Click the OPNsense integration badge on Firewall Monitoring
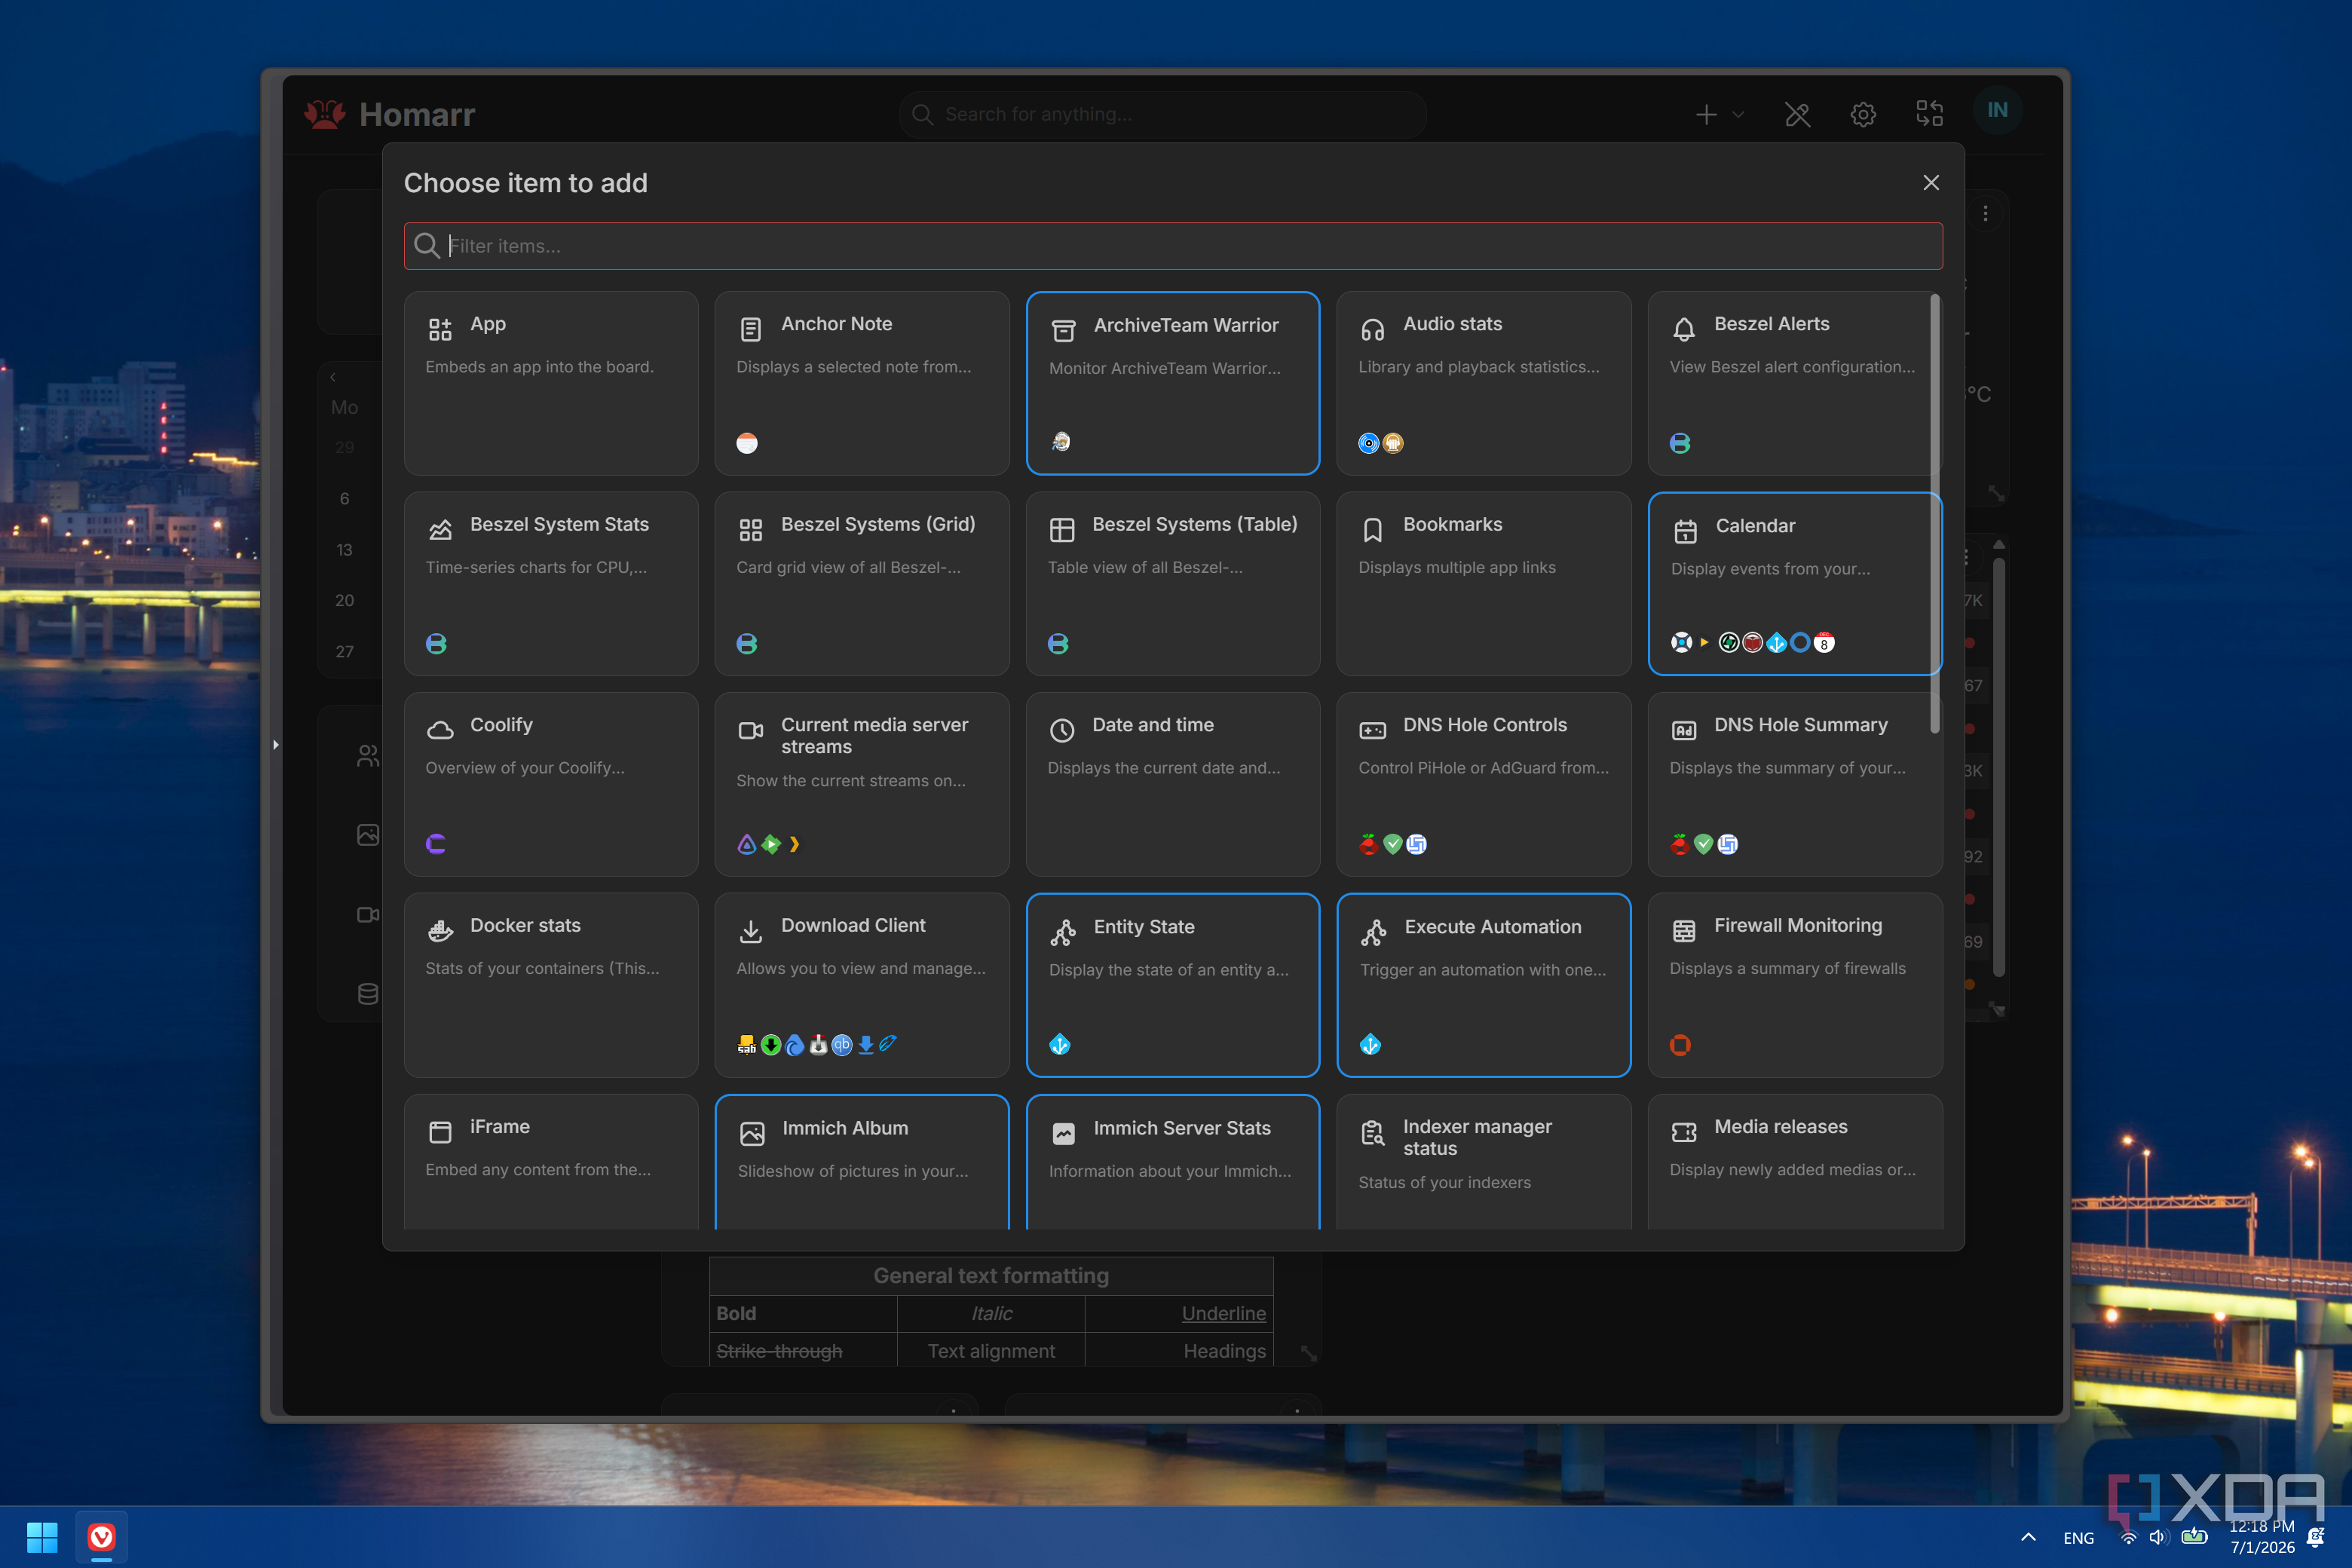 click(1680, 1044)
